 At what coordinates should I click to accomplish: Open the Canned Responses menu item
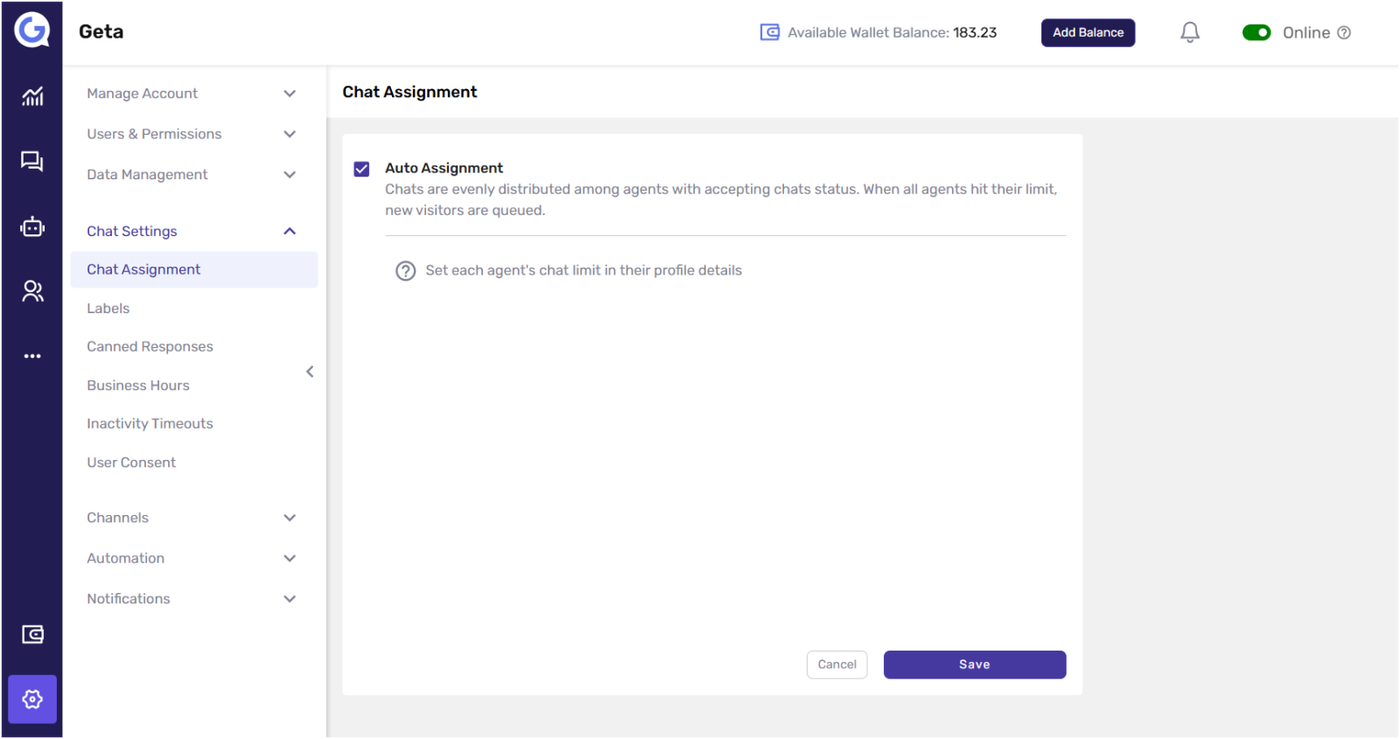150,347
